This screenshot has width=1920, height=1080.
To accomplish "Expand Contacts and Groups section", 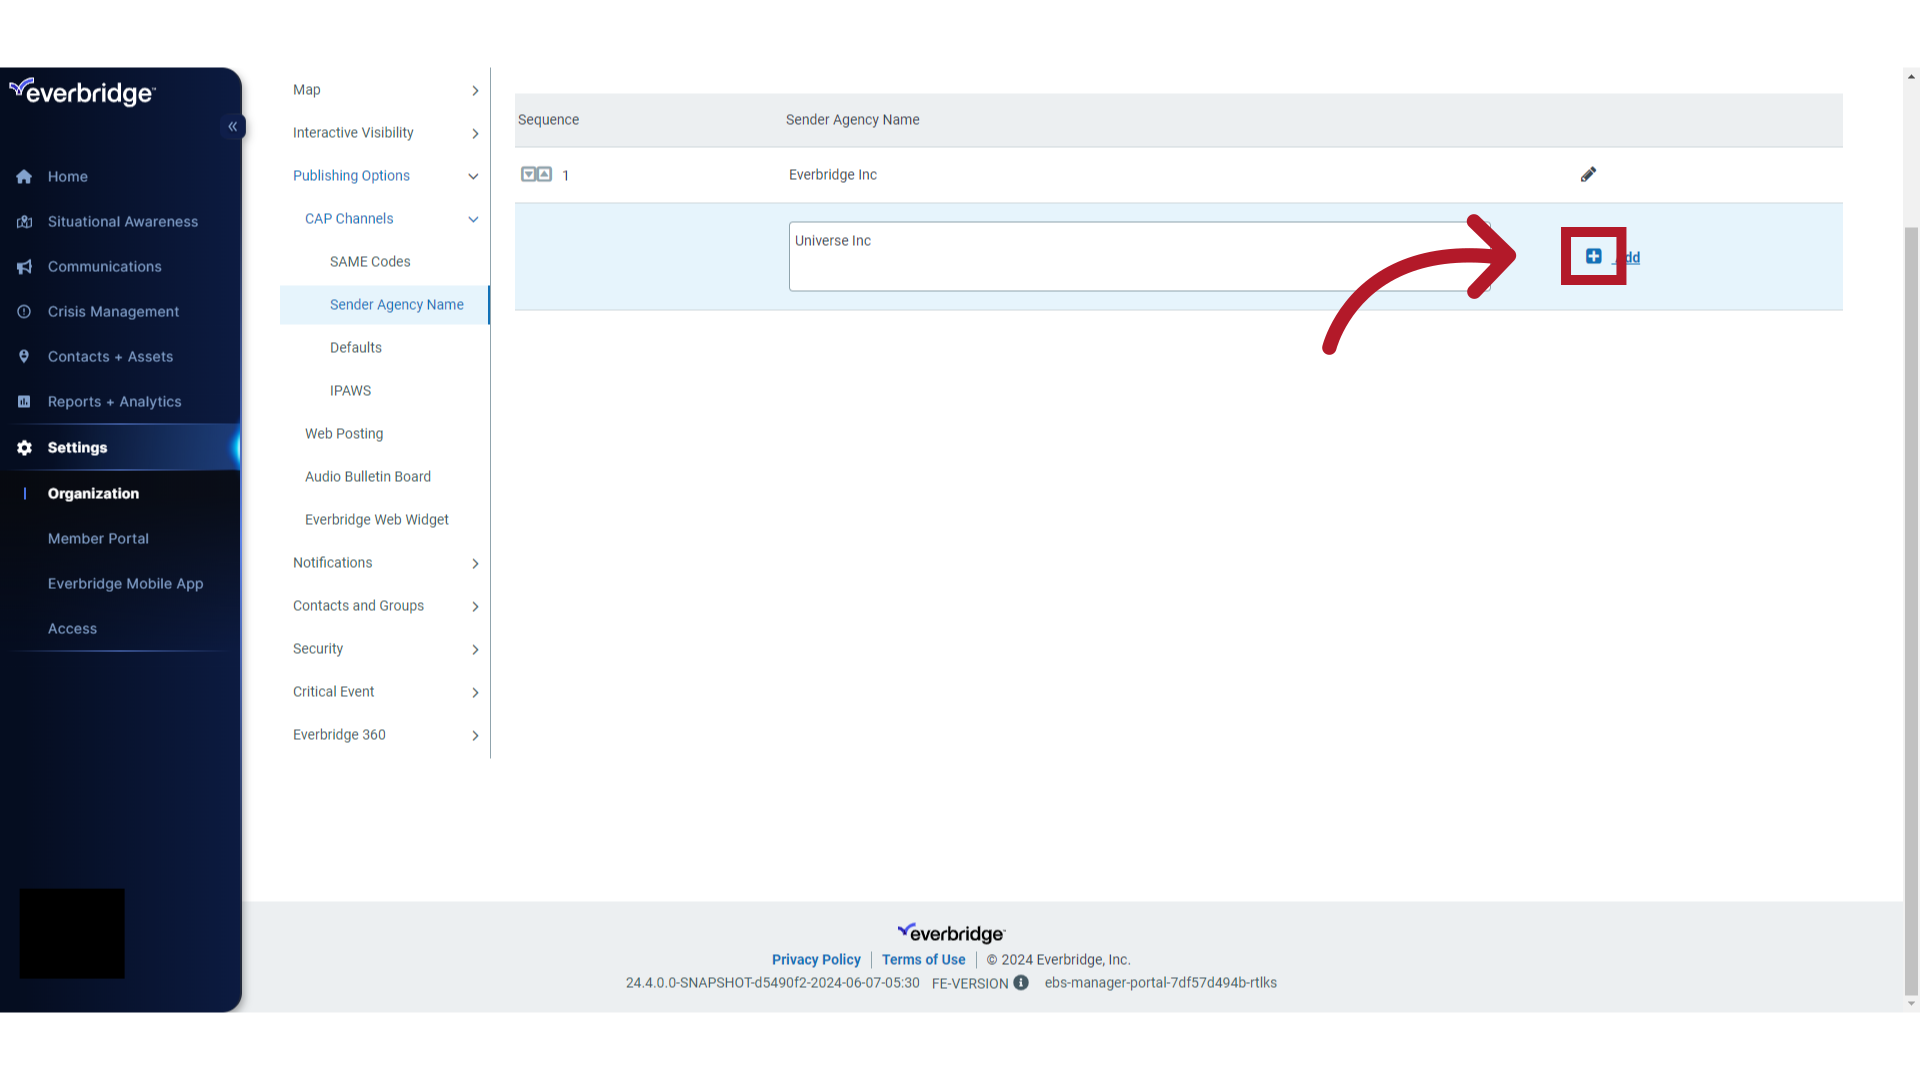I will tap(475, 606).
